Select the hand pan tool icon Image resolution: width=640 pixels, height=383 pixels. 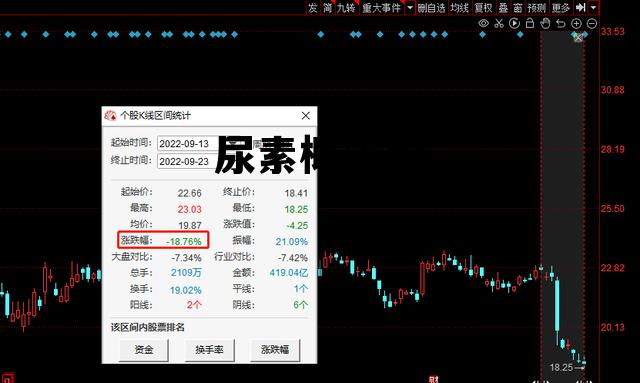click(x=545, y=23)
